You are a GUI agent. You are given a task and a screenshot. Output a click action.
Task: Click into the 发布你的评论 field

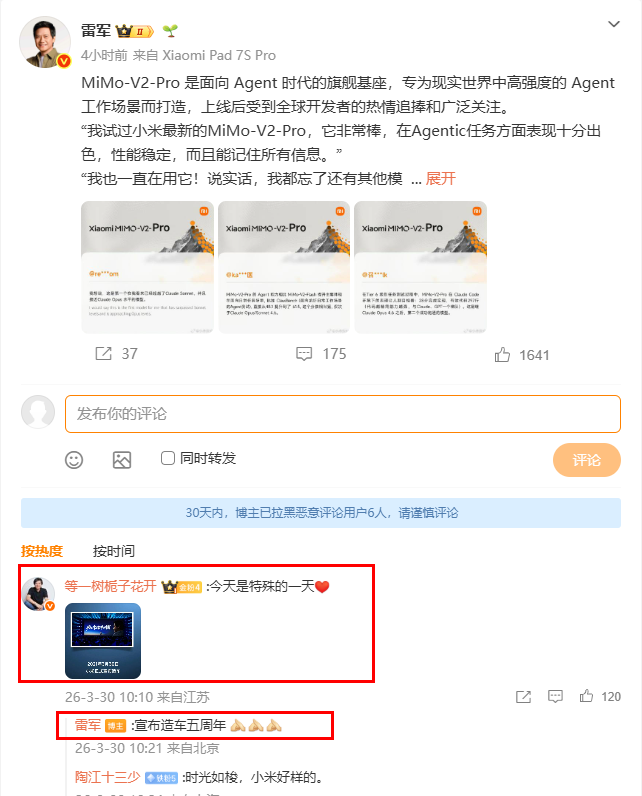tap(343, 414)
